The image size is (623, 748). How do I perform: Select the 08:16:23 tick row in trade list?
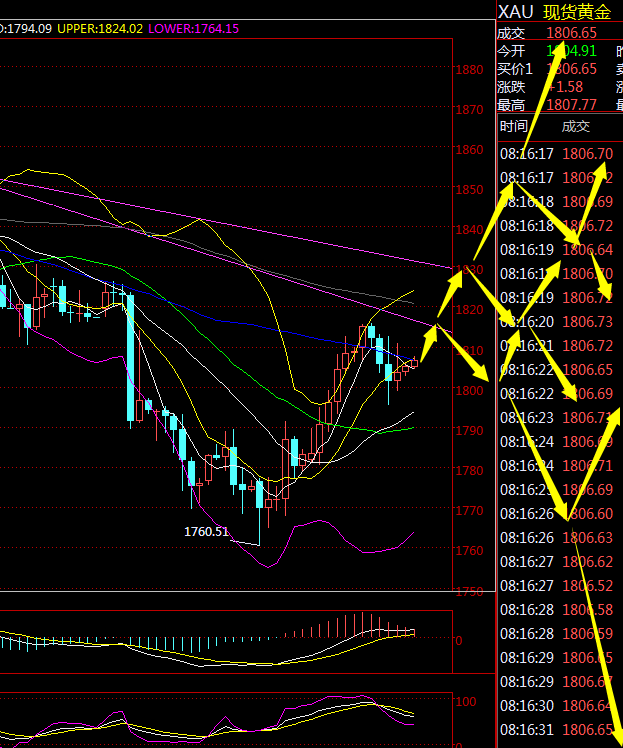pyautogui.click(x=558, y=417)
